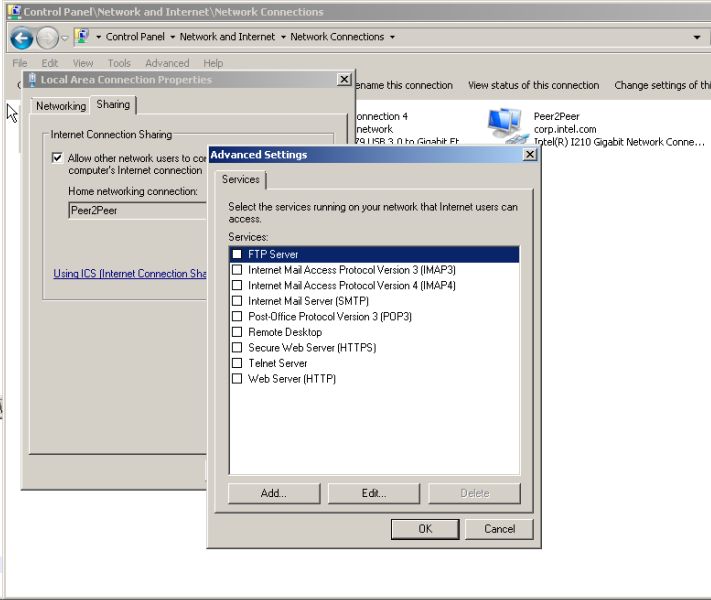Click the Control Panel breadcrumb

135,37
